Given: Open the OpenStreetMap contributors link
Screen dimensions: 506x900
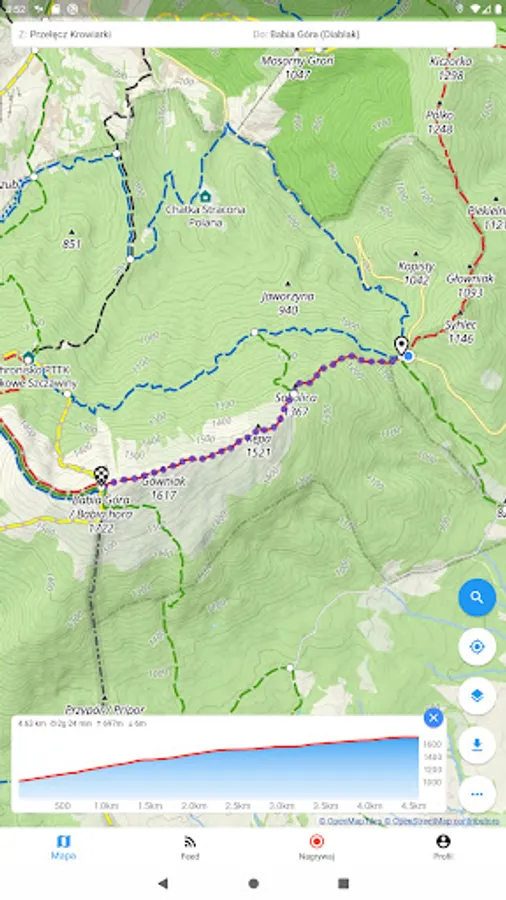Looking at the screenshot, I should tap(442, 821).
